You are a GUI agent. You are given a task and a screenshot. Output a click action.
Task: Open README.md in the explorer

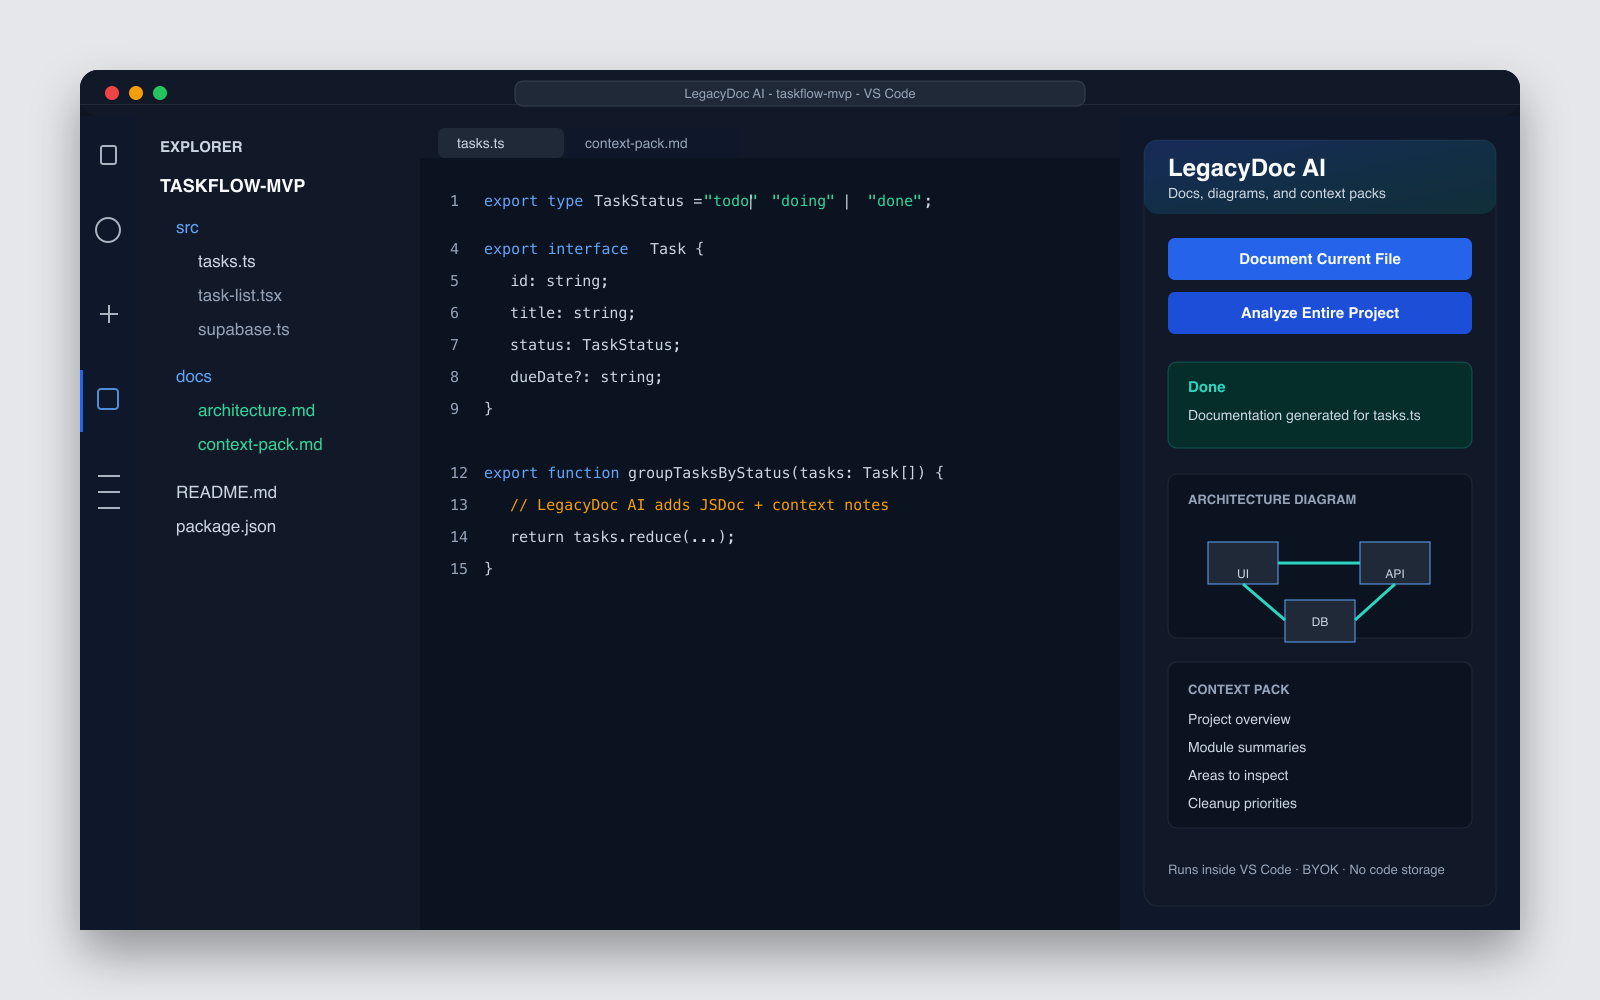[226, 493]
